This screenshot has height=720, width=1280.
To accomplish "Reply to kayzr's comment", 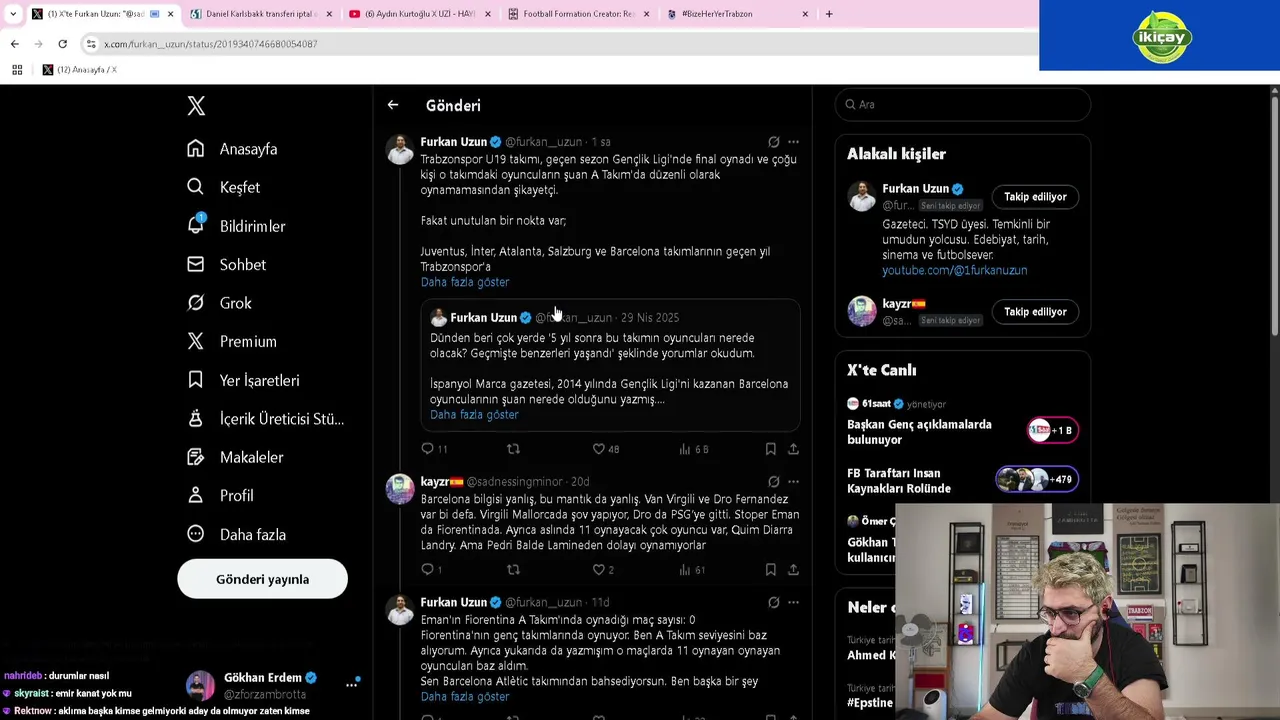I will click(431, 570).
